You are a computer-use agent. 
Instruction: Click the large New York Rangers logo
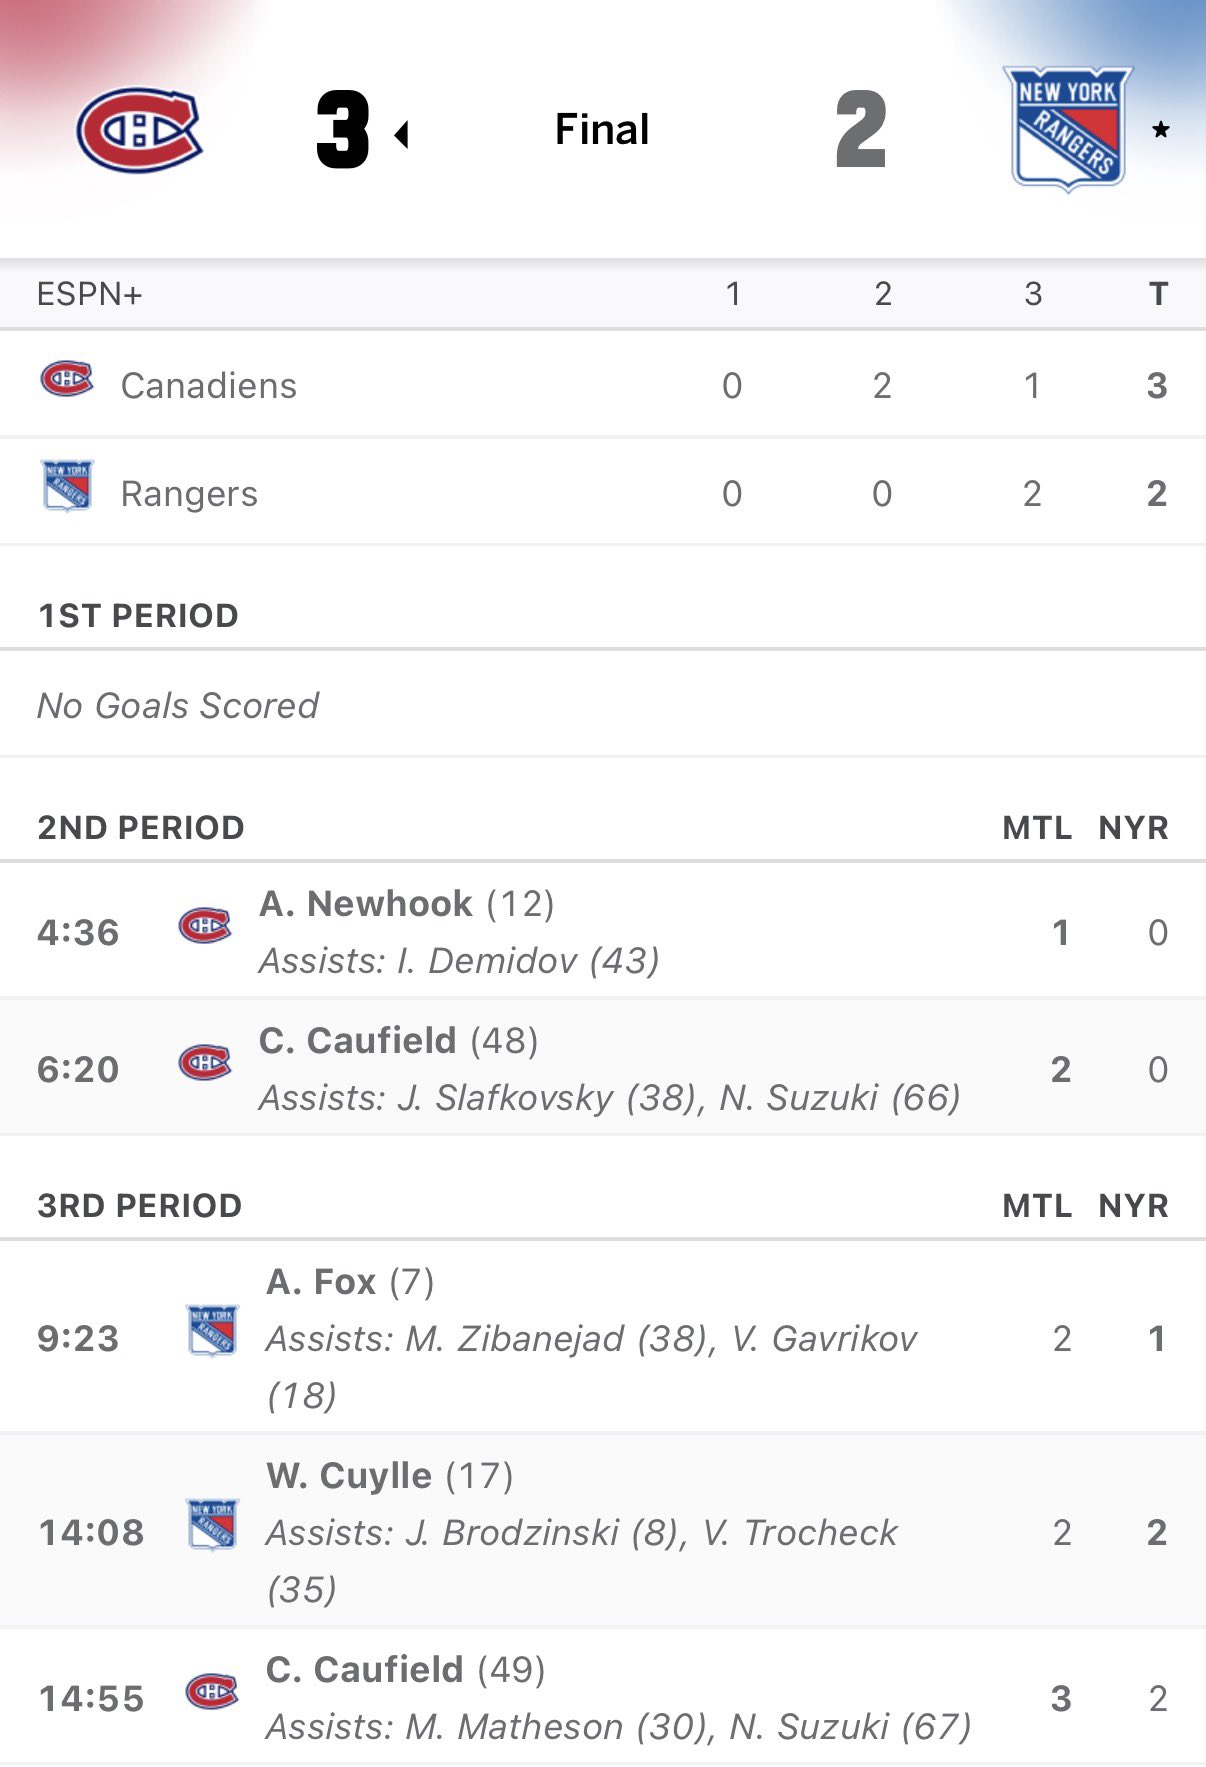click(x=1067, y=128)
